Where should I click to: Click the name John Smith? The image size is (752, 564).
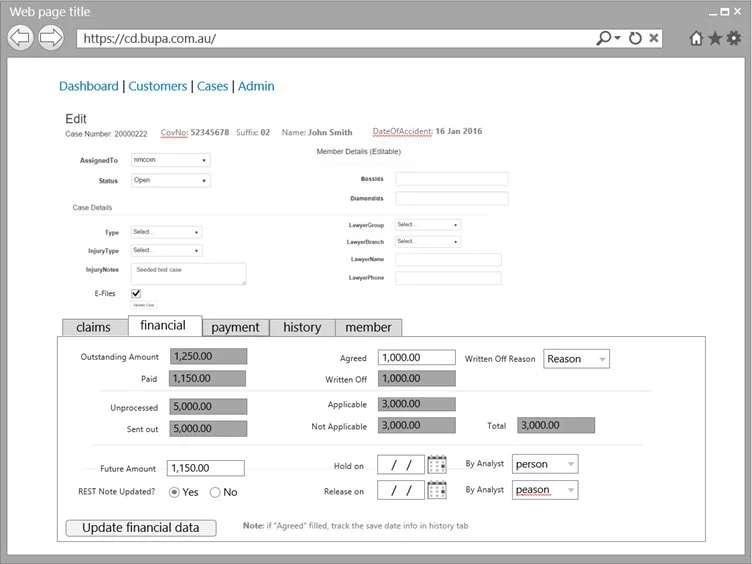[x=330, y=132]
